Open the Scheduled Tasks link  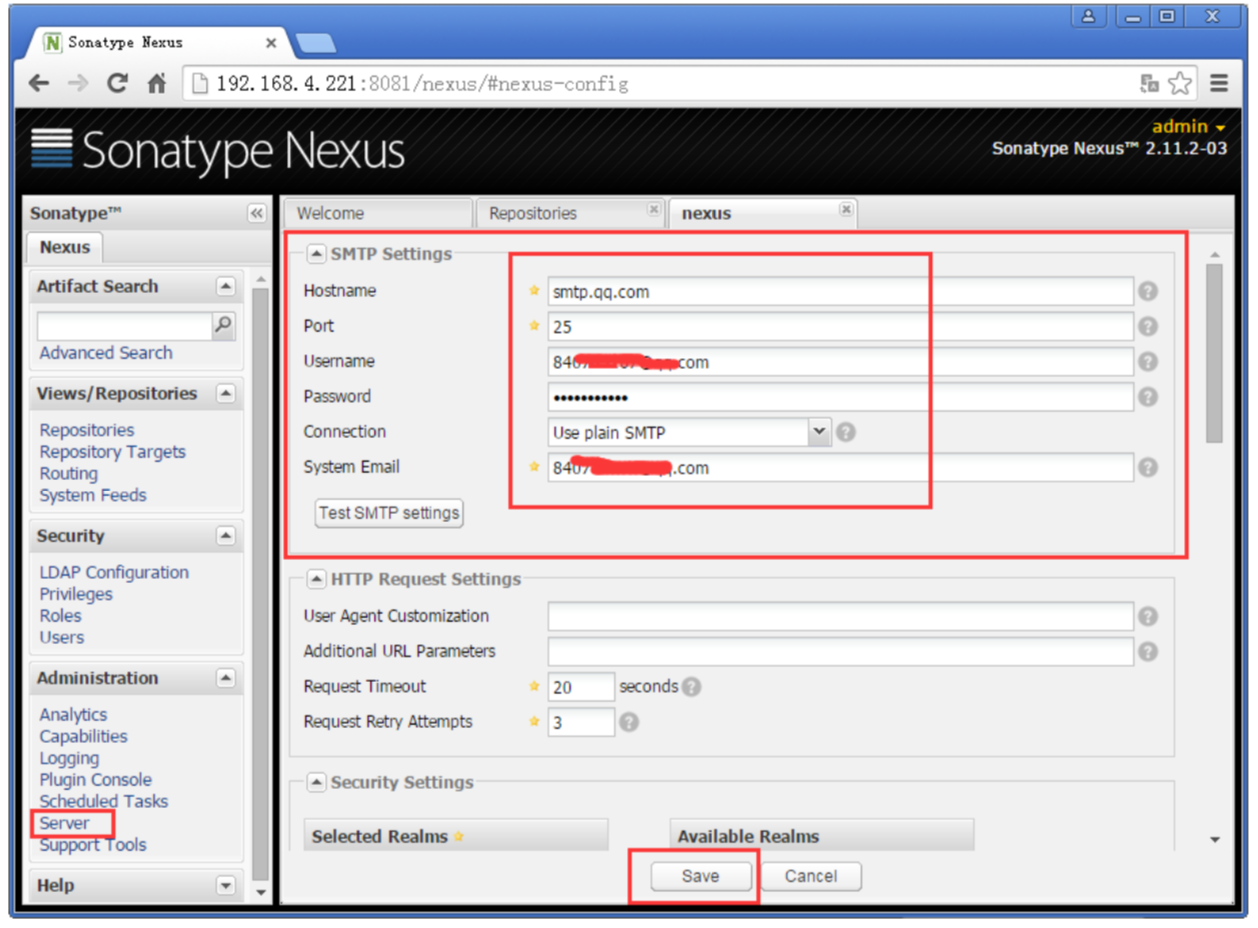(x=104, y=801)
